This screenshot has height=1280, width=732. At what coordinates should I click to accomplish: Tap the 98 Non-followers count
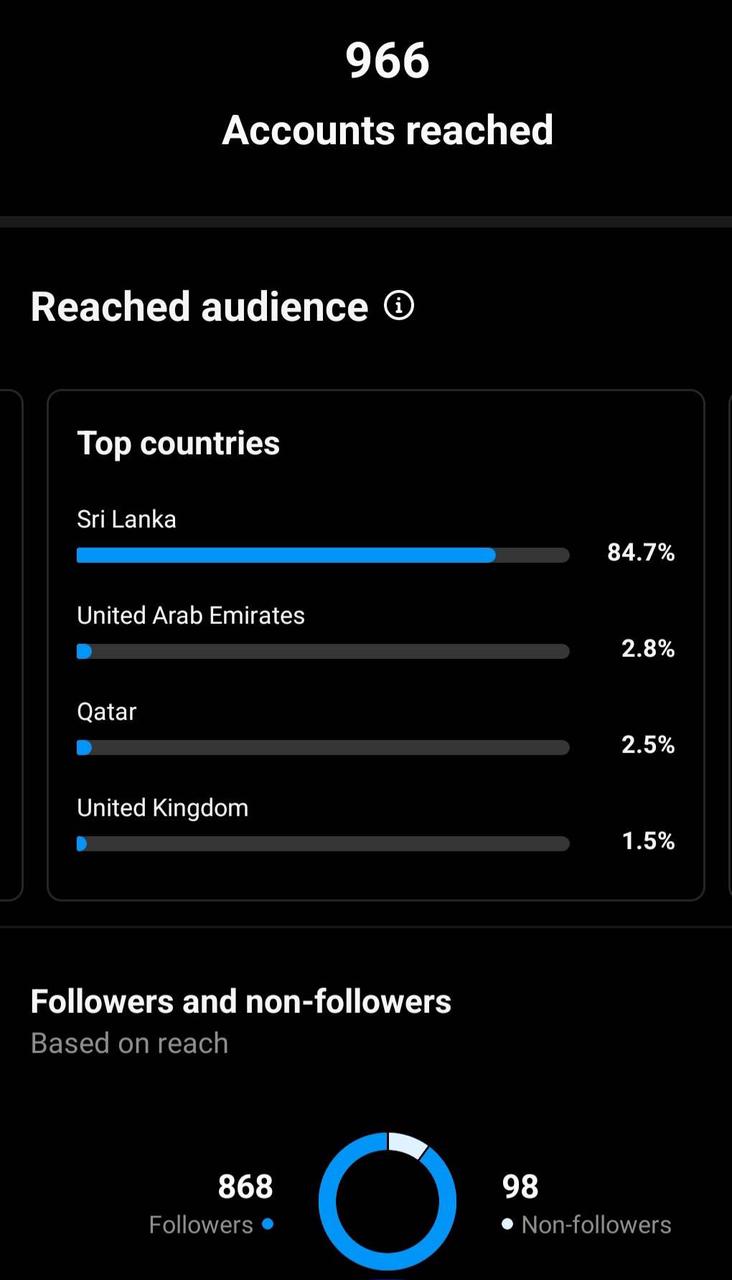pyautogui.click(x=520, y=1187)
